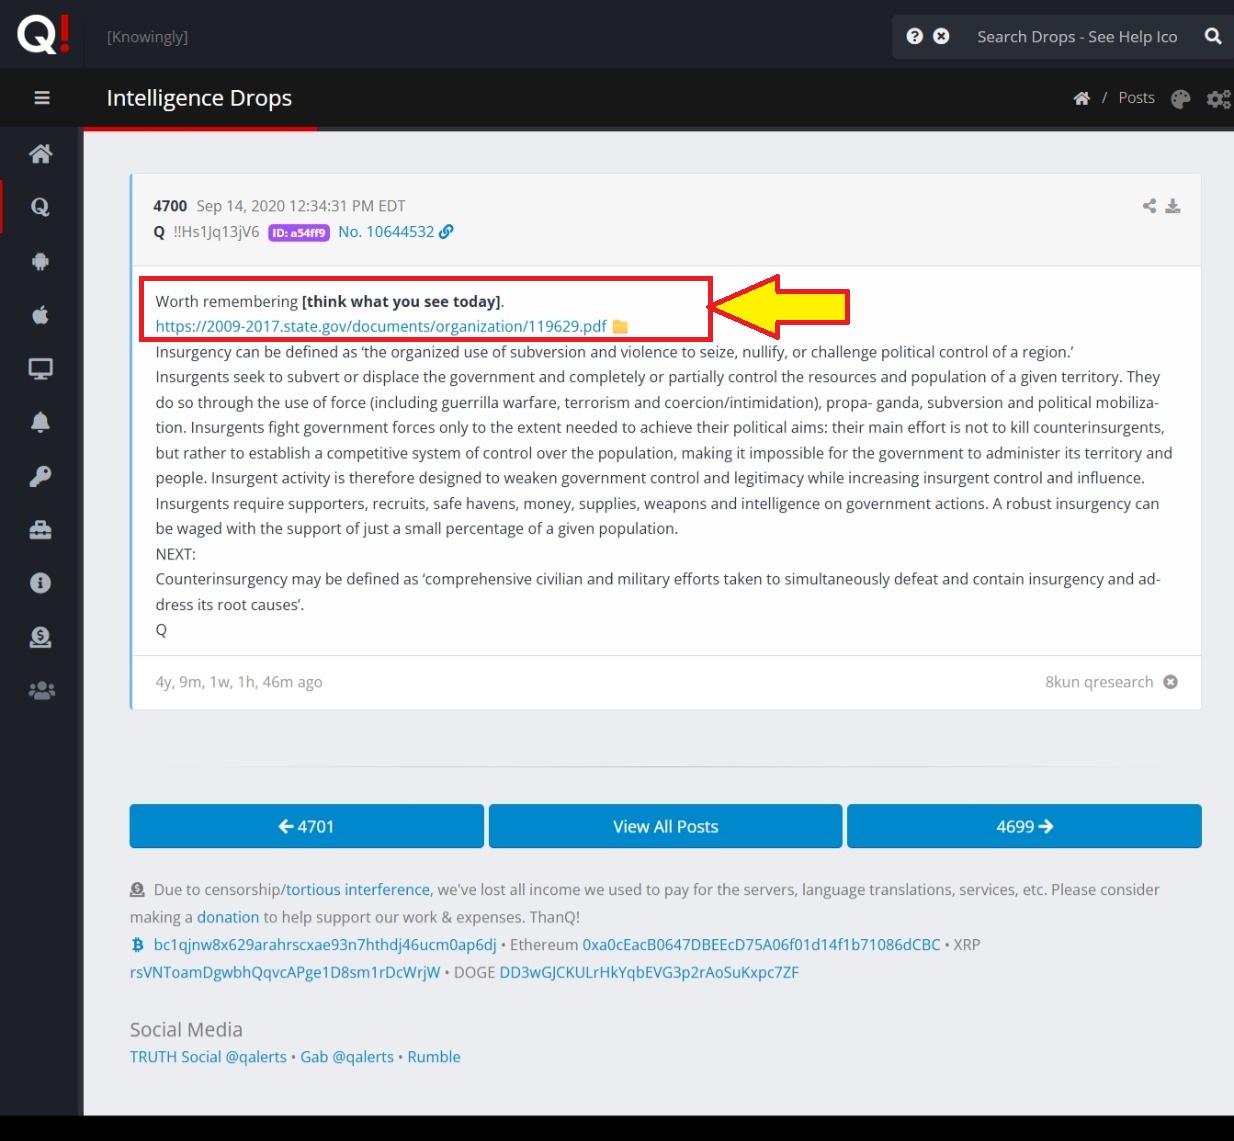This screenshot has height=1141, width=1234.
Task: Click the tripcode !!Hs1Jq13jV6
Action: pos(216,232)
